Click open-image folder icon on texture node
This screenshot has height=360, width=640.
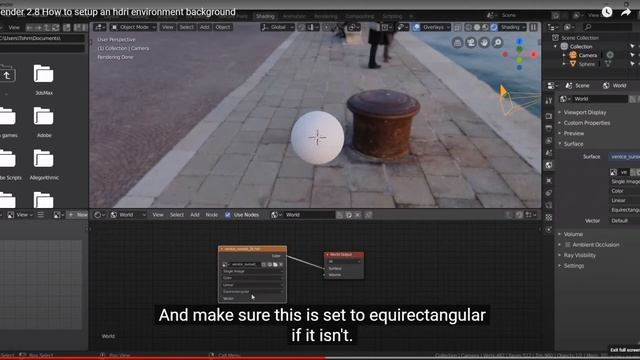pos(276,264)
